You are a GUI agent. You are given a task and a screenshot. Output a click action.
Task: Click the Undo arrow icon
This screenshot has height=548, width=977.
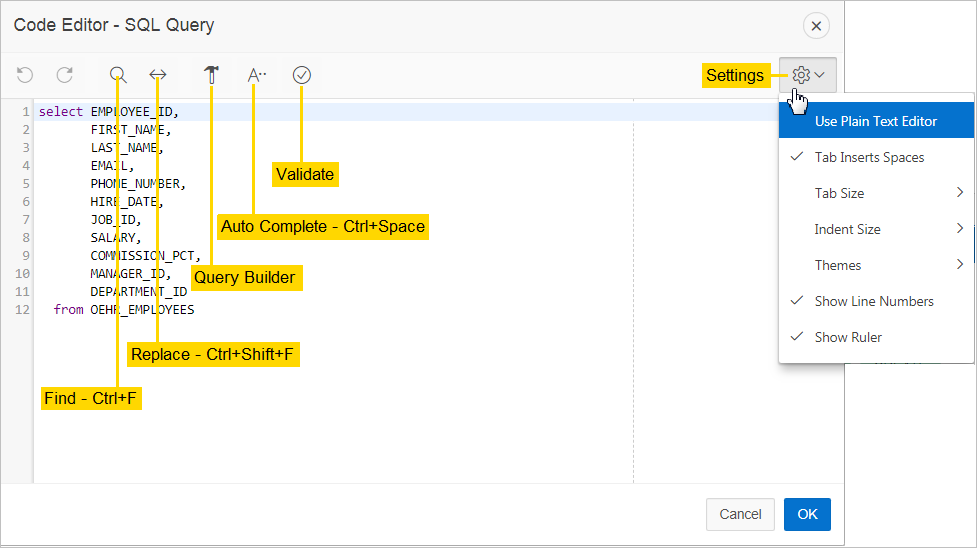click(x=25, y=75)
